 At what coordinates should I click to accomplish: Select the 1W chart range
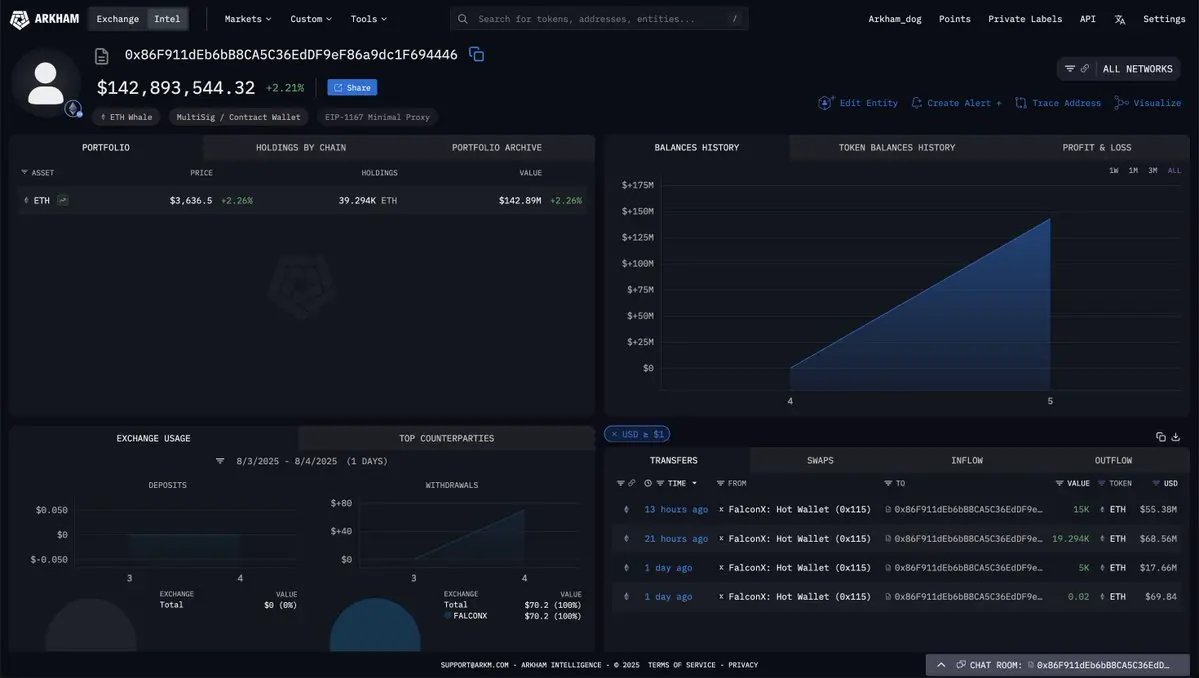pos(1114,170)
